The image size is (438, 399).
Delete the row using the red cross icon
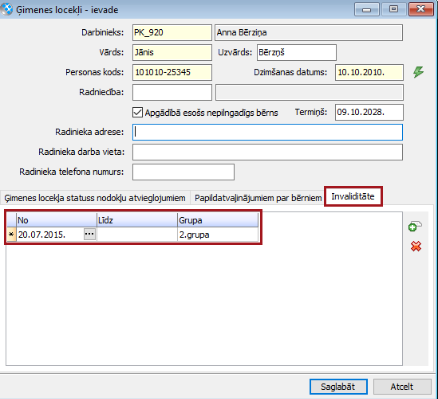point(416,246)
